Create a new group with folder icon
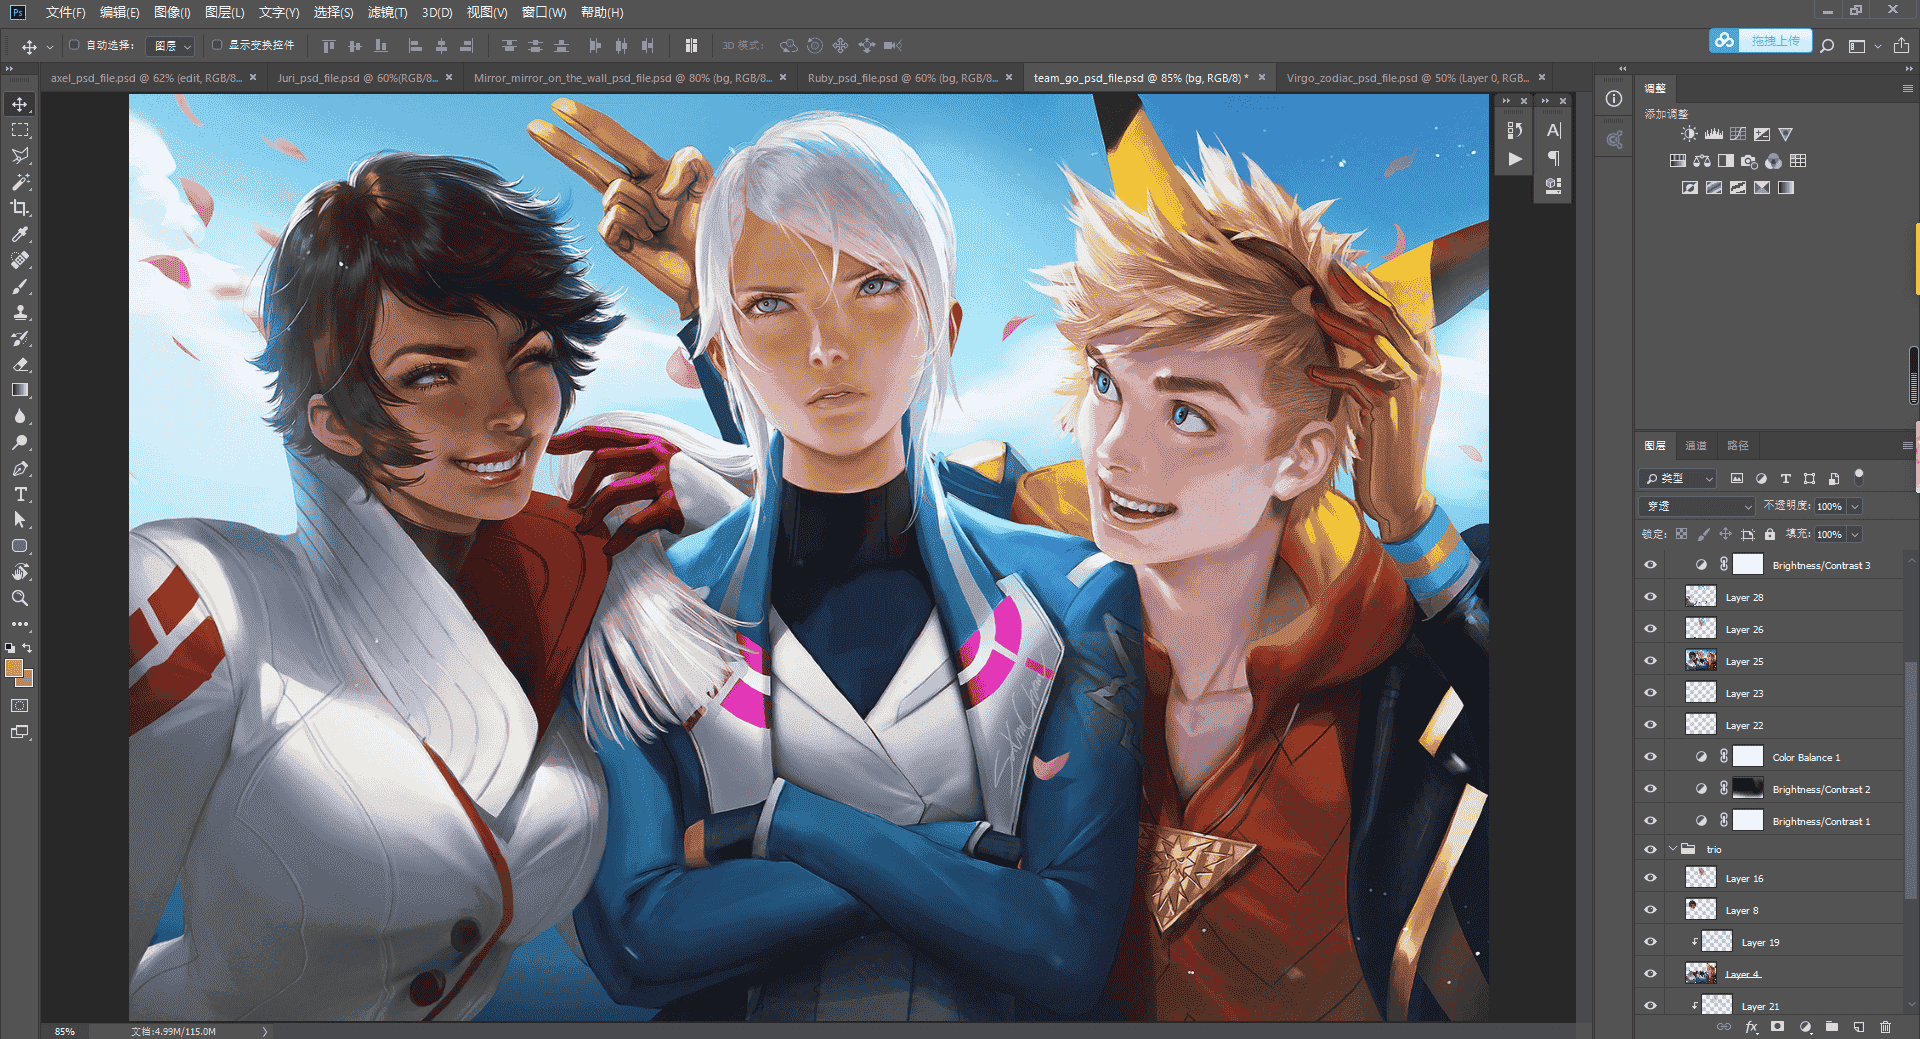1920x1039 pixels. [x=1831, y=1026]
